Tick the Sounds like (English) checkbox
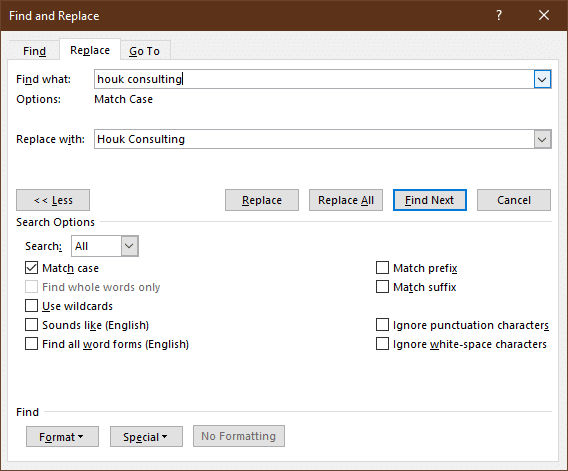Image resolution: width=568 pixels, height=471 pixels. (x=32, y=325)
